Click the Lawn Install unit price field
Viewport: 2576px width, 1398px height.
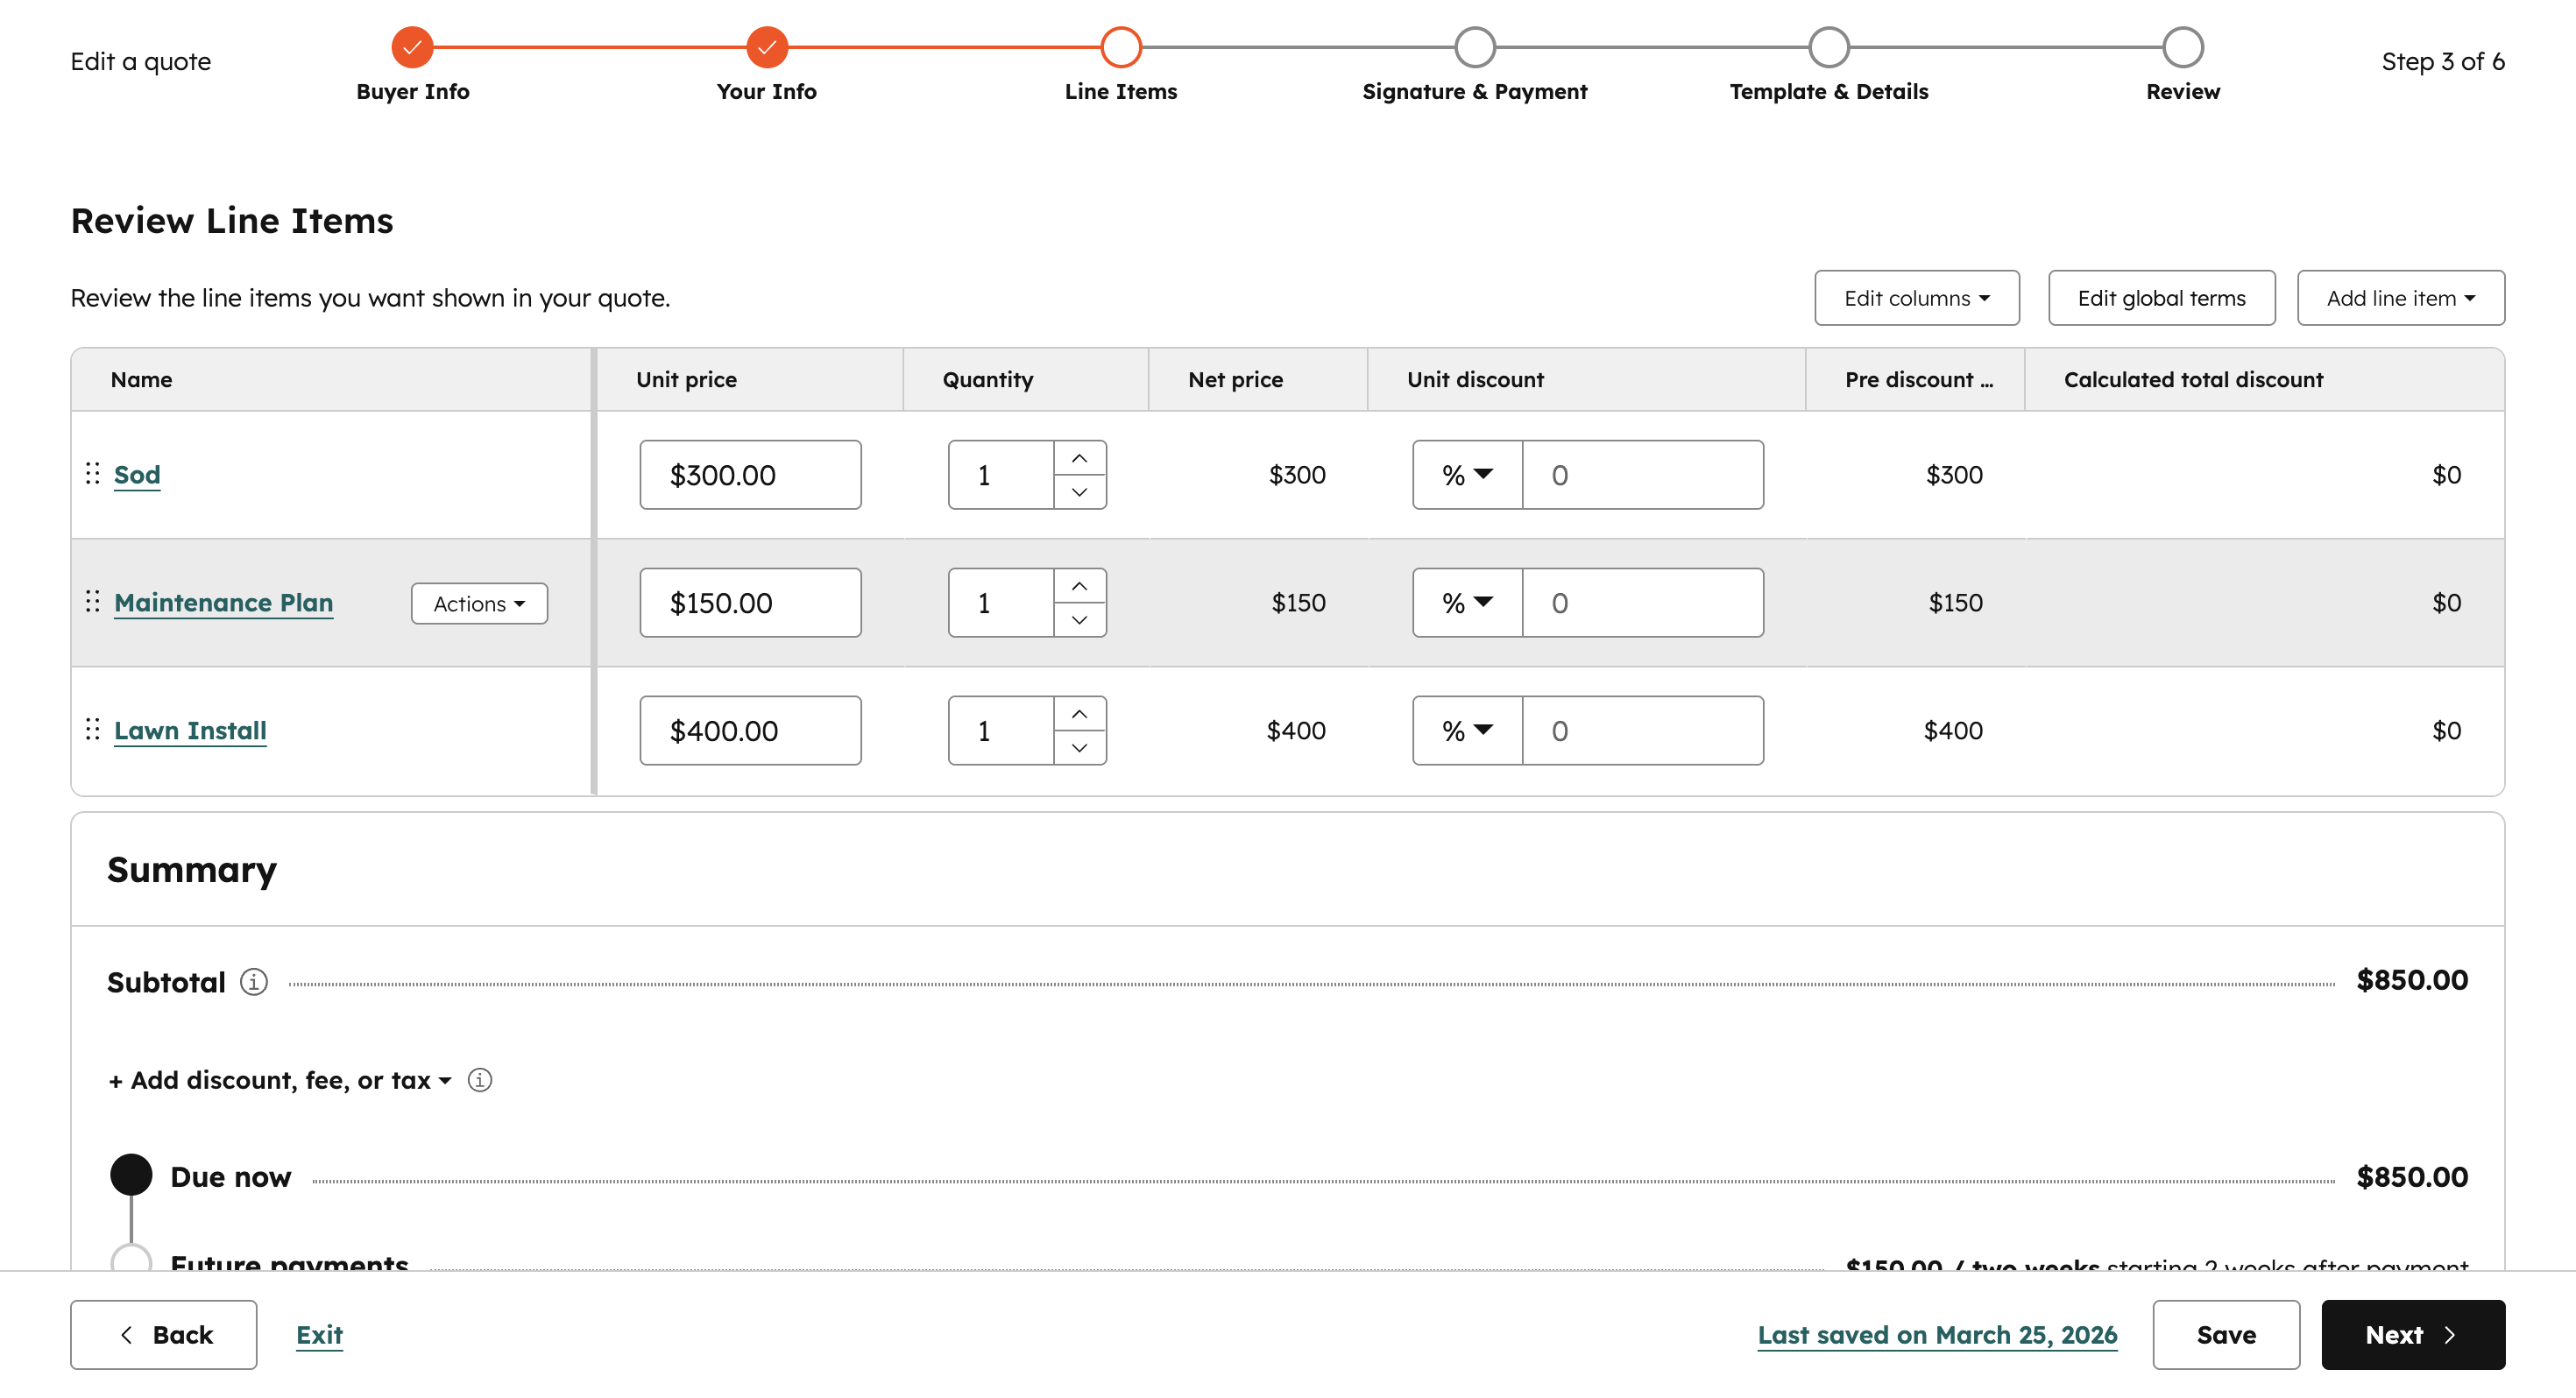[x=750, y=731]
